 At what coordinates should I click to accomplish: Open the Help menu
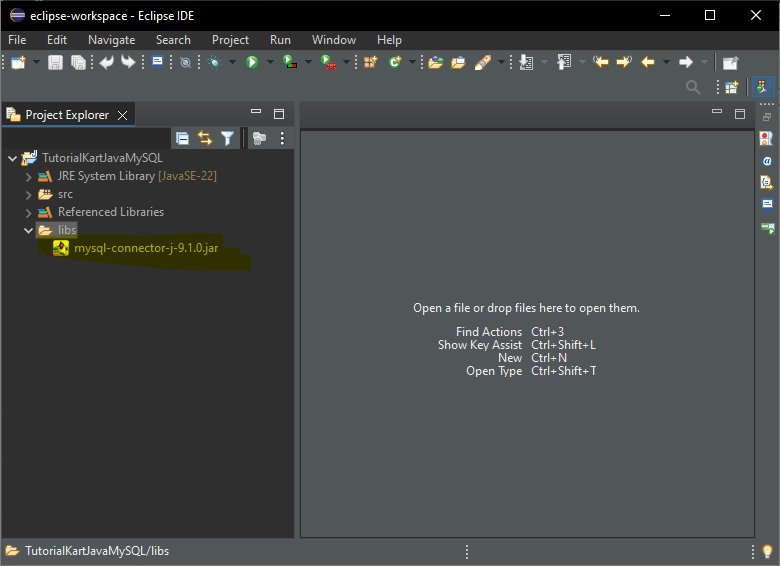(x=389, y=40)
